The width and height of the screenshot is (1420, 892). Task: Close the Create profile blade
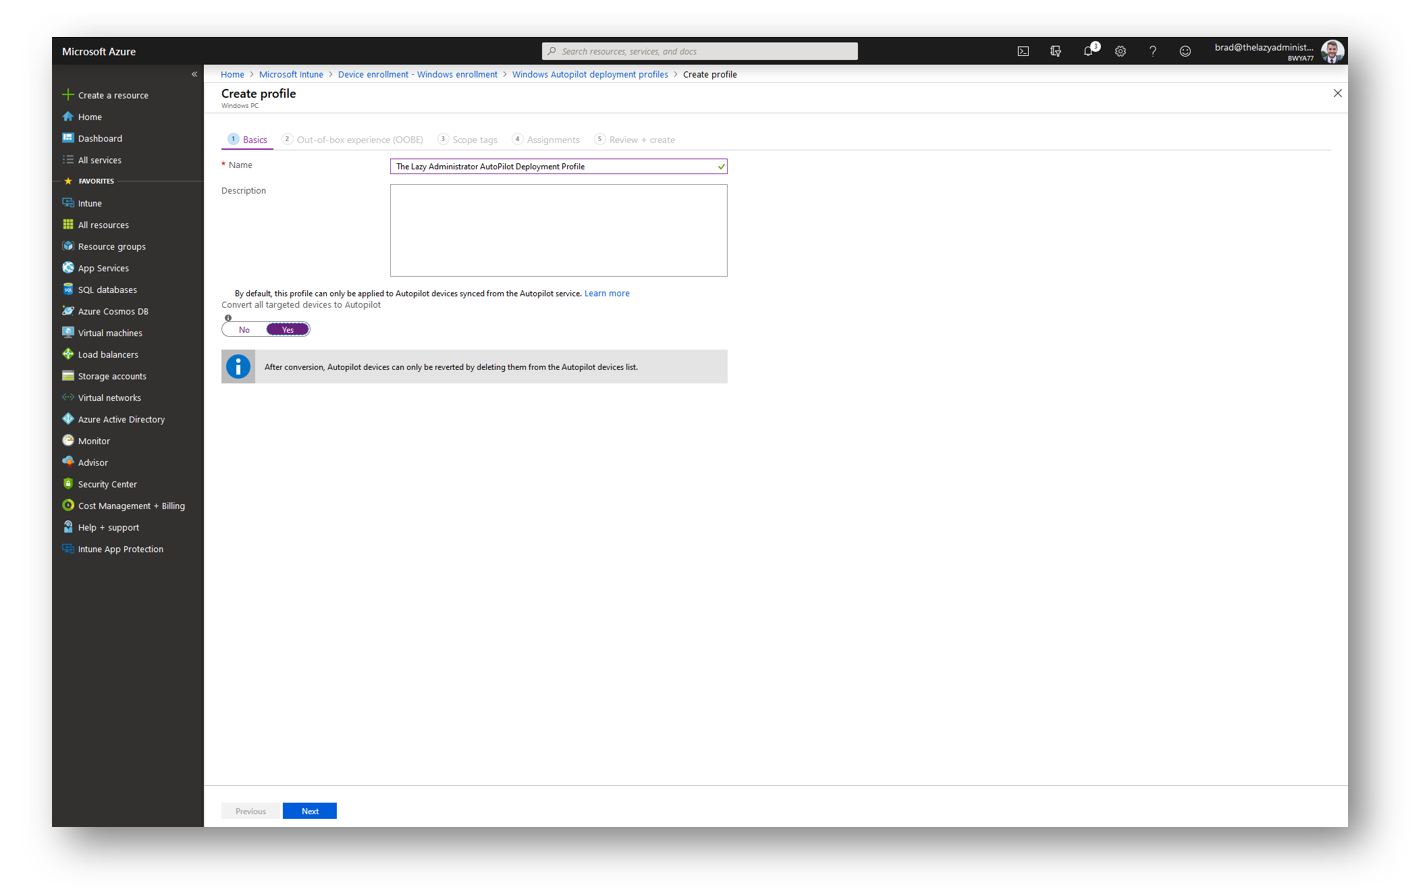point(1337,93)
